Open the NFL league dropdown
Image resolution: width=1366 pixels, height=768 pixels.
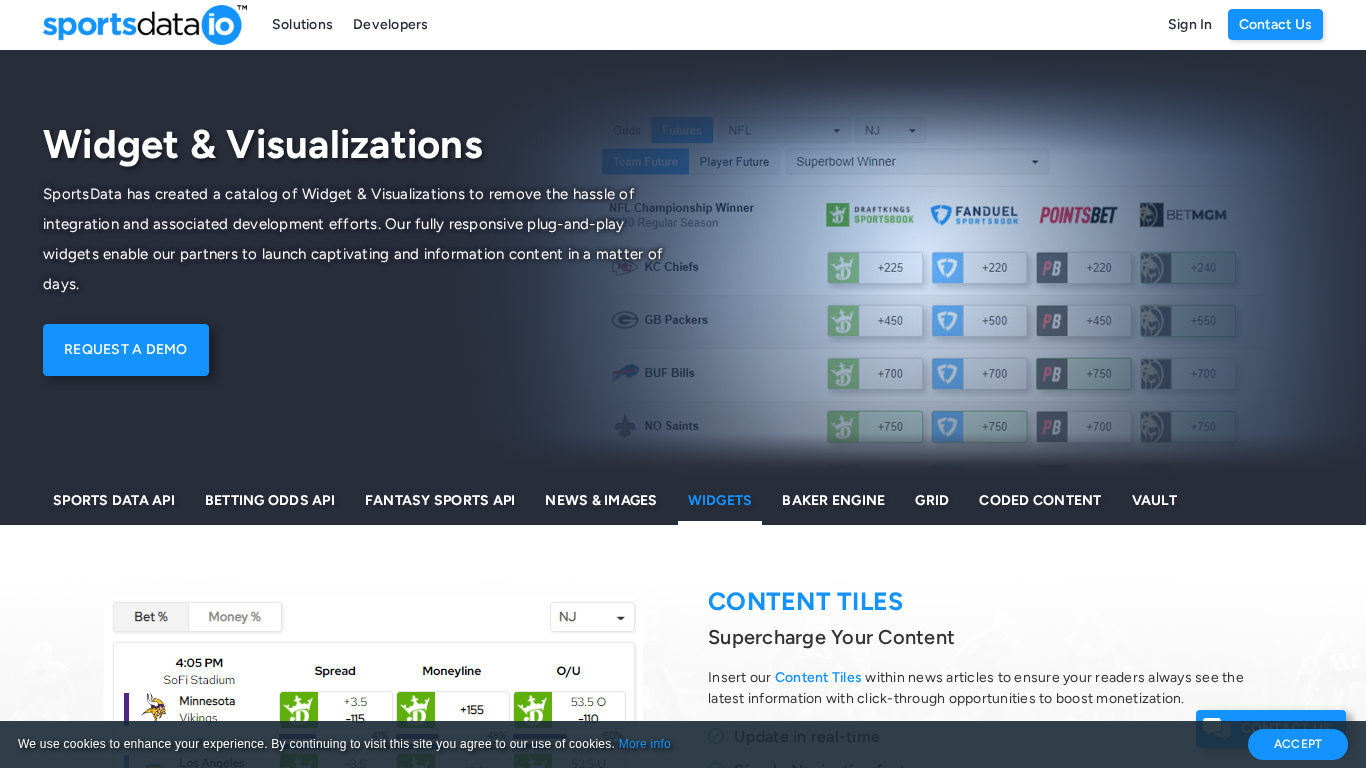(x=785, y=130)
